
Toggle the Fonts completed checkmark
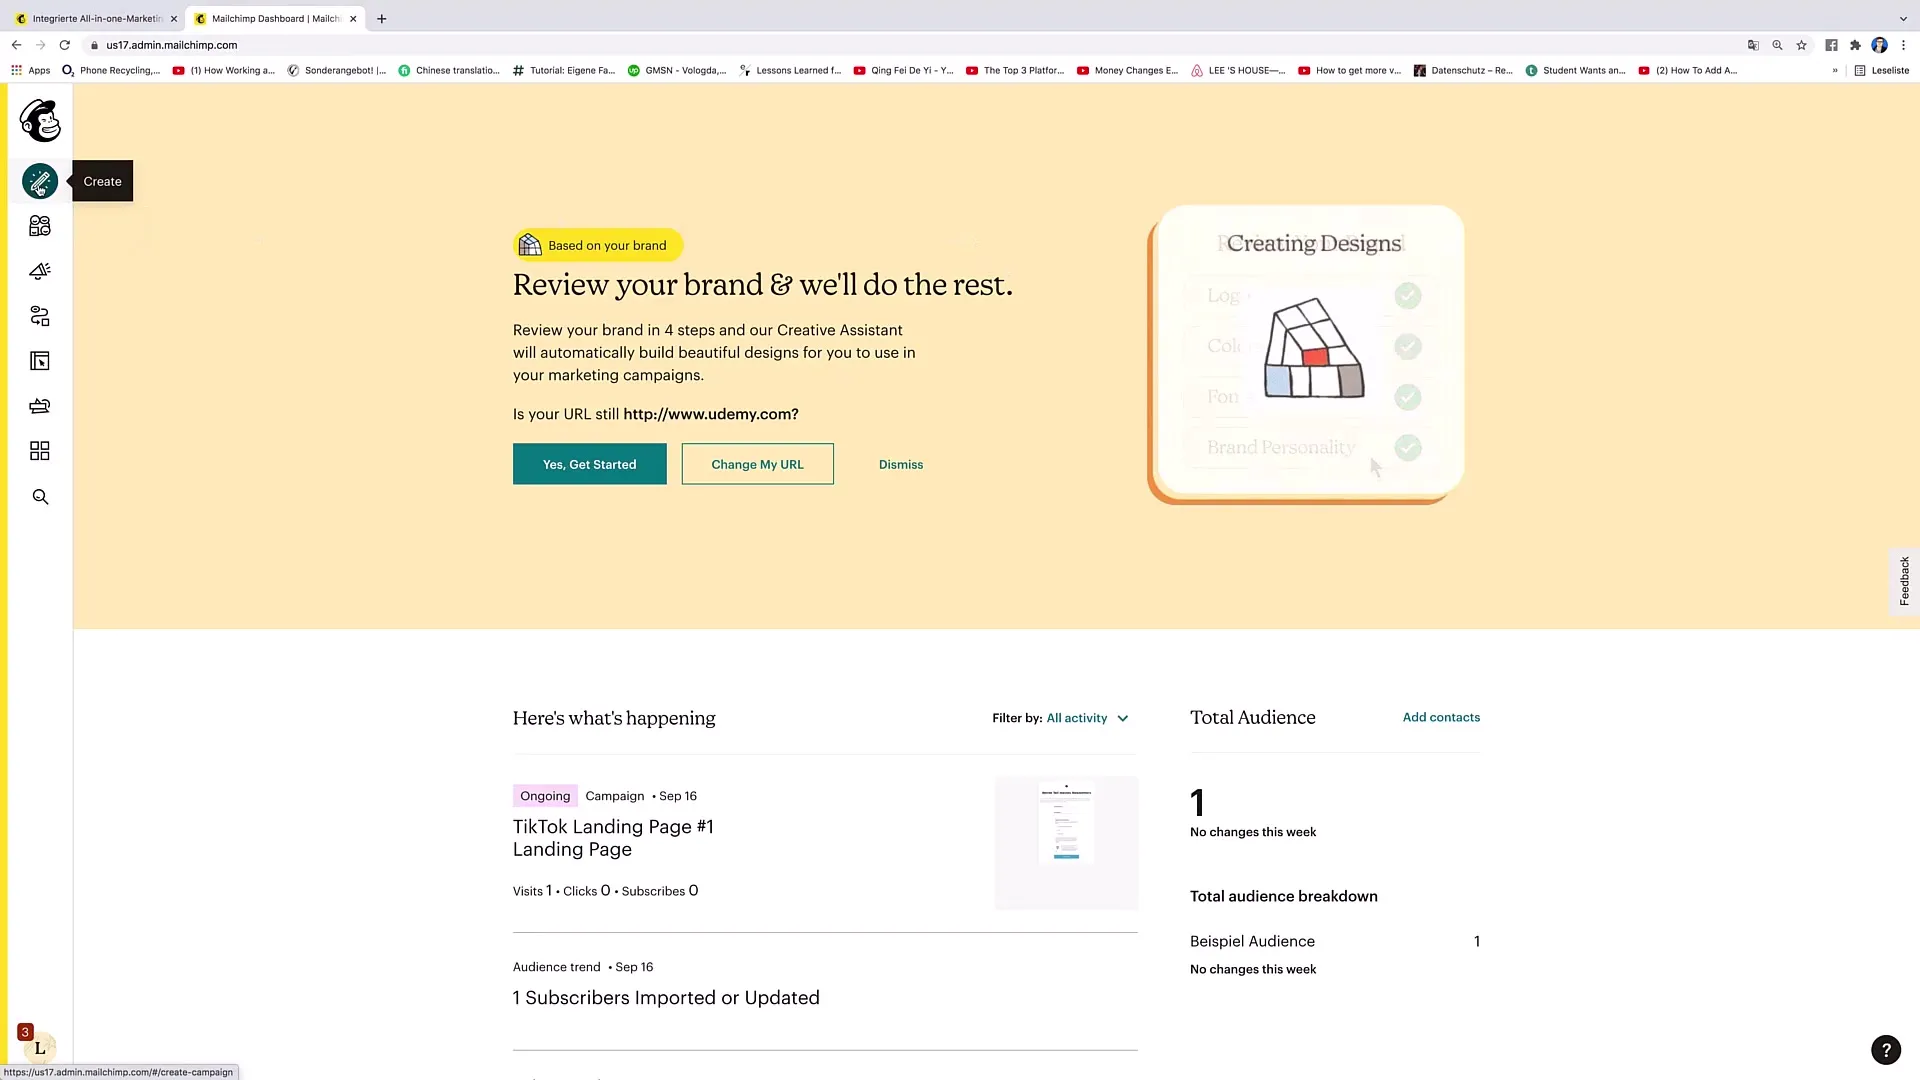click(1408, 397)
